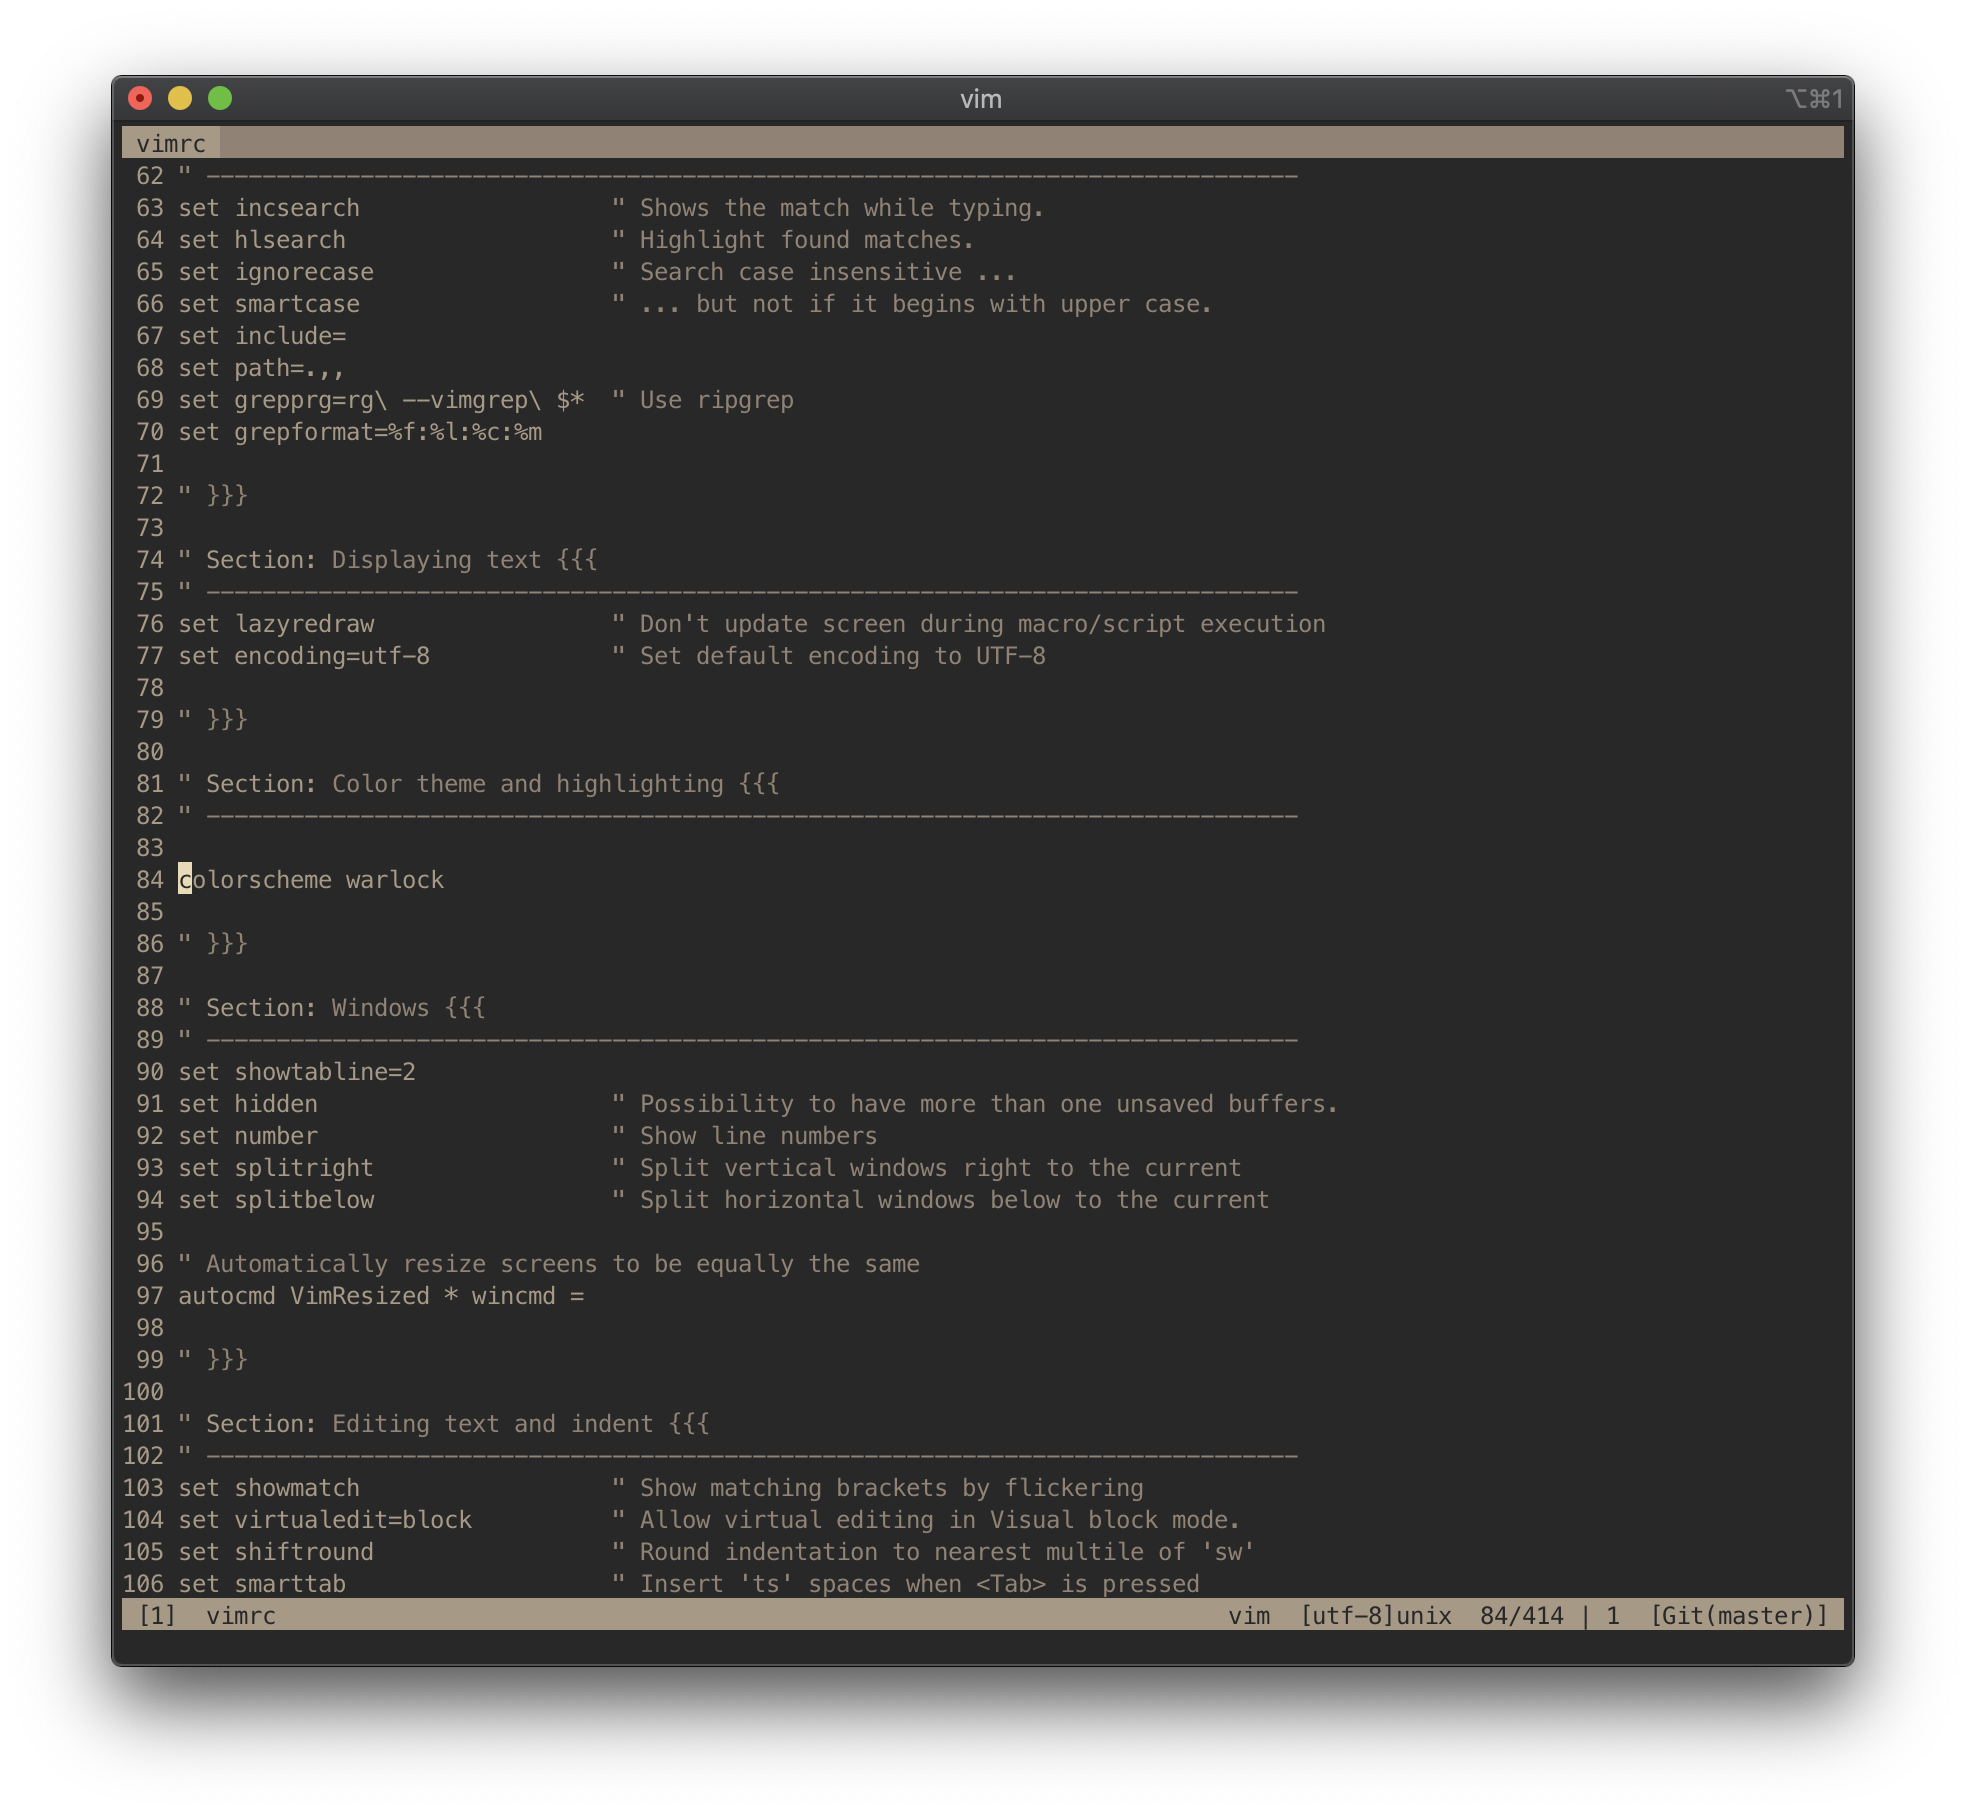This screenshot has height=1814, width=1966.
Task: Click fold marker on Displaying text section
Action: (x=577, y=560)
